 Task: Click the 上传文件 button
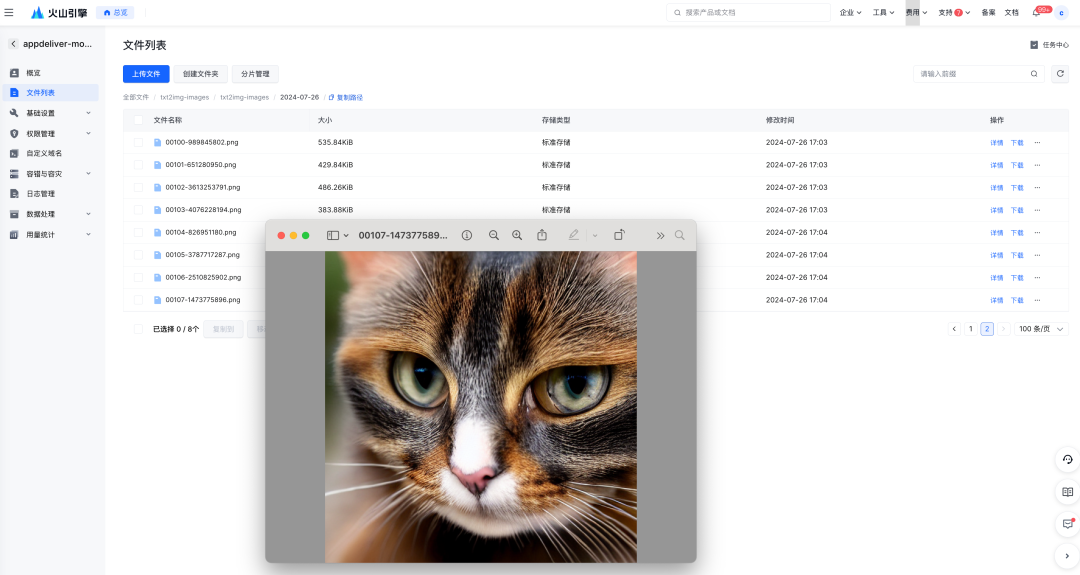click(x=146, y=74)
